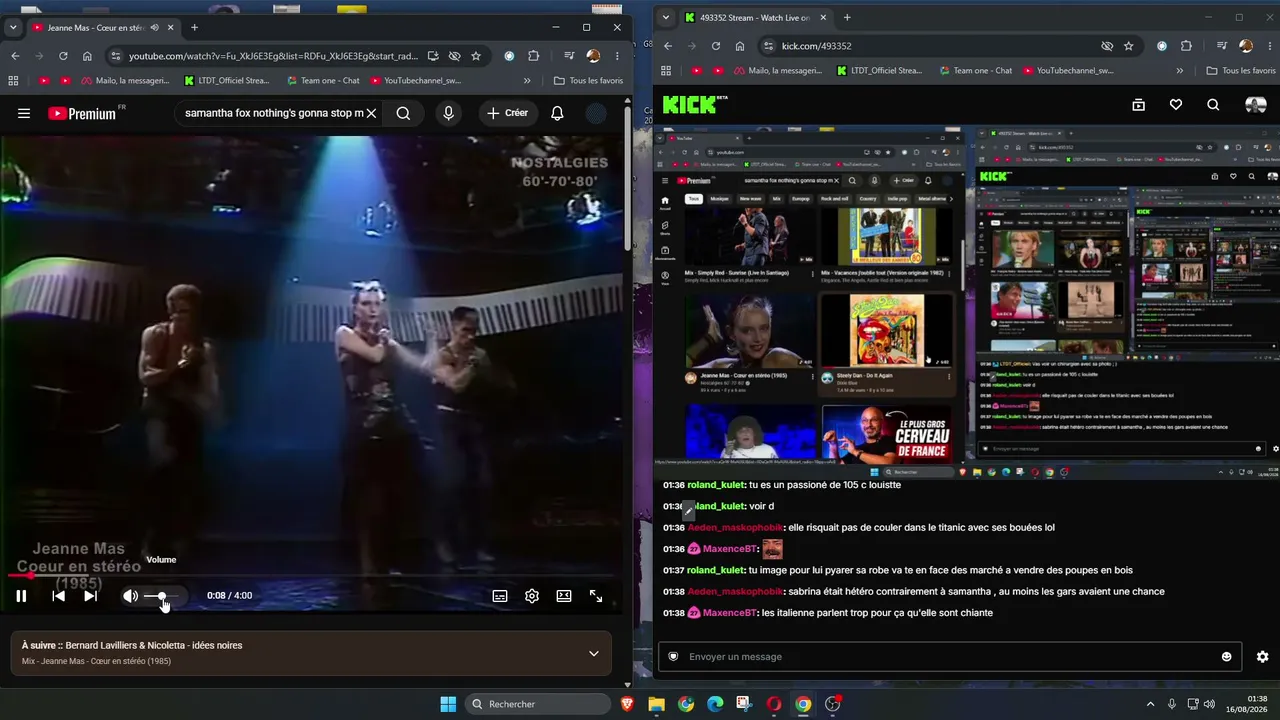Open a new tab in the Kick window
This screenshot has width=1280, height=720.
(x=847, y=17)
